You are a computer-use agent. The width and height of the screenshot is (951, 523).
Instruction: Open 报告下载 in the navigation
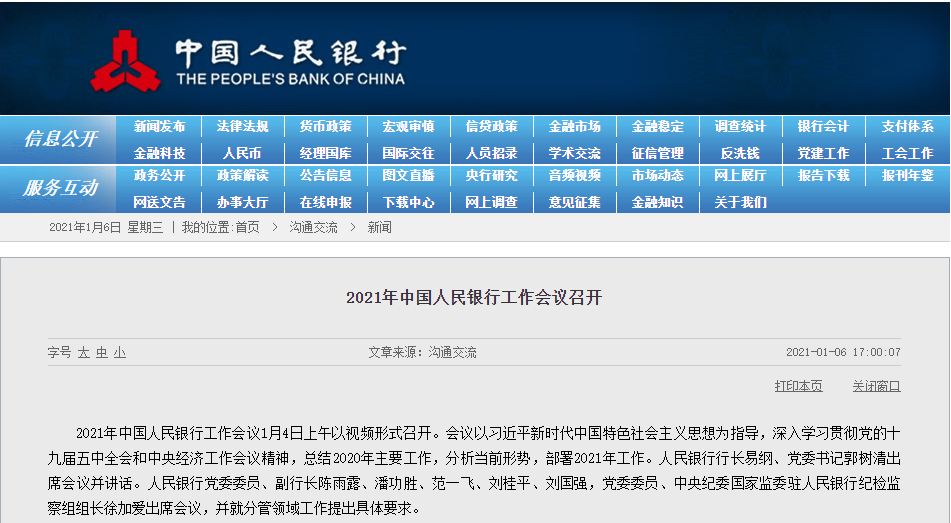[823, 176]
